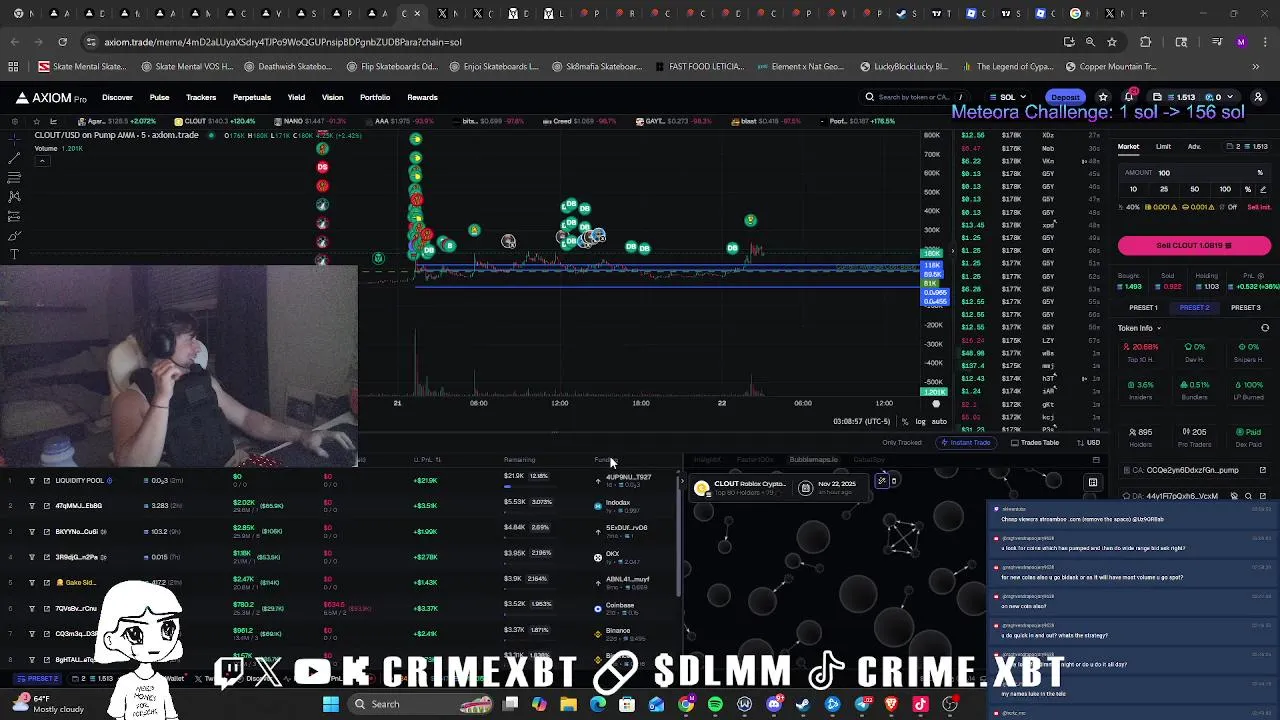The image size is (1280, 720).
Task: Click the Axiom address bar URL
Action: click(282, 42)
